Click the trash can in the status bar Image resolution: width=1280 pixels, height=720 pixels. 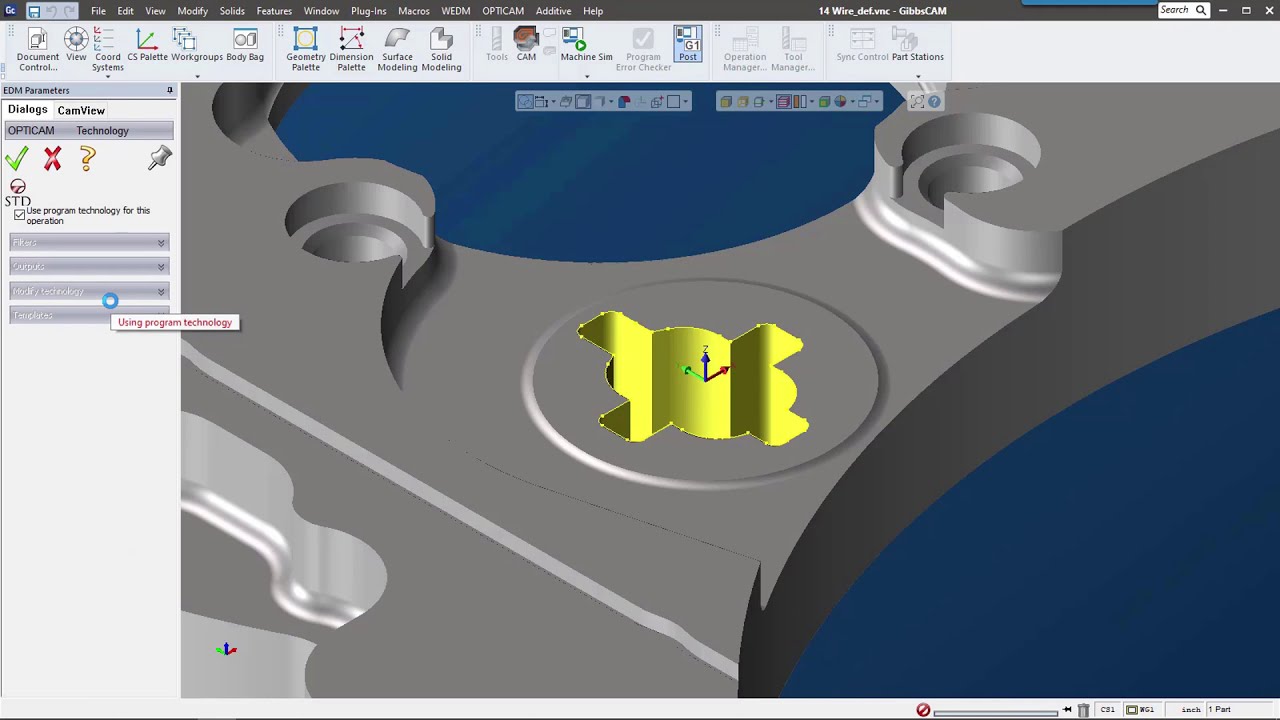click(x=1083, y=710)
